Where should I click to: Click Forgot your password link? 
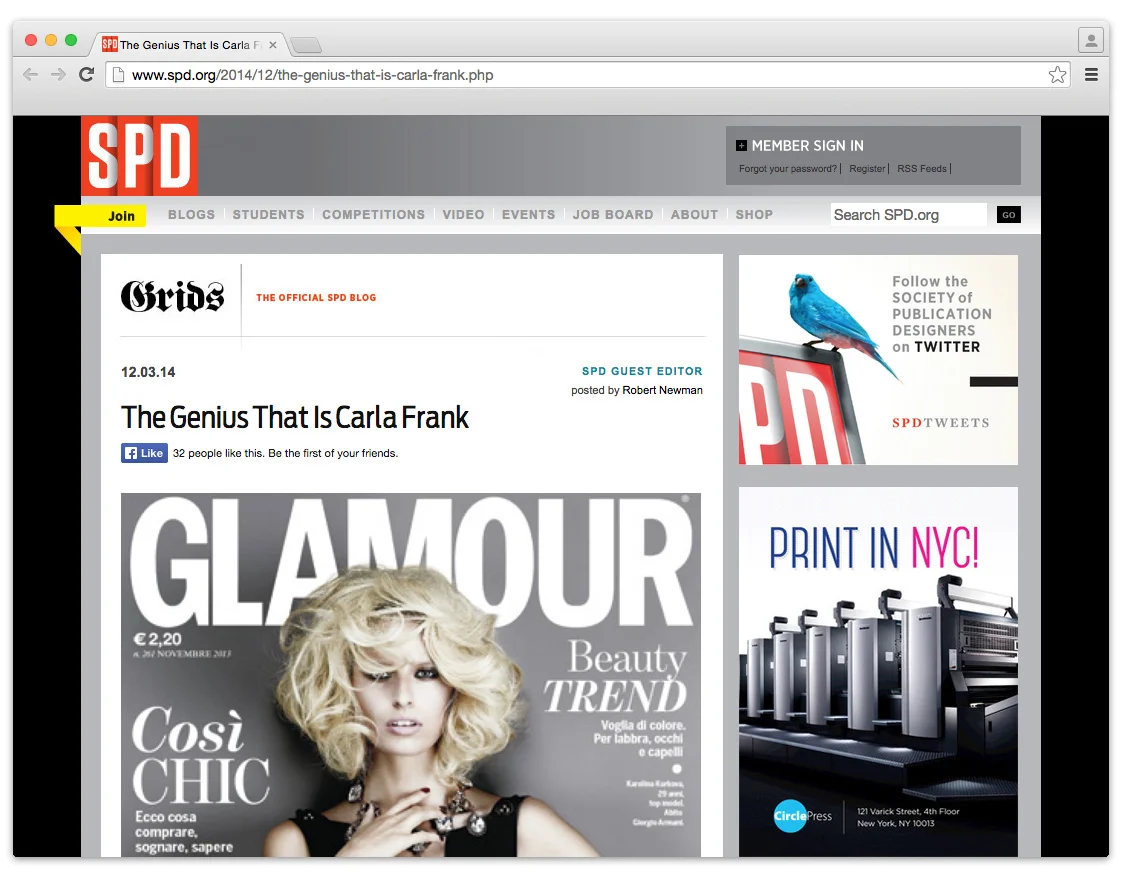point(788,168)
